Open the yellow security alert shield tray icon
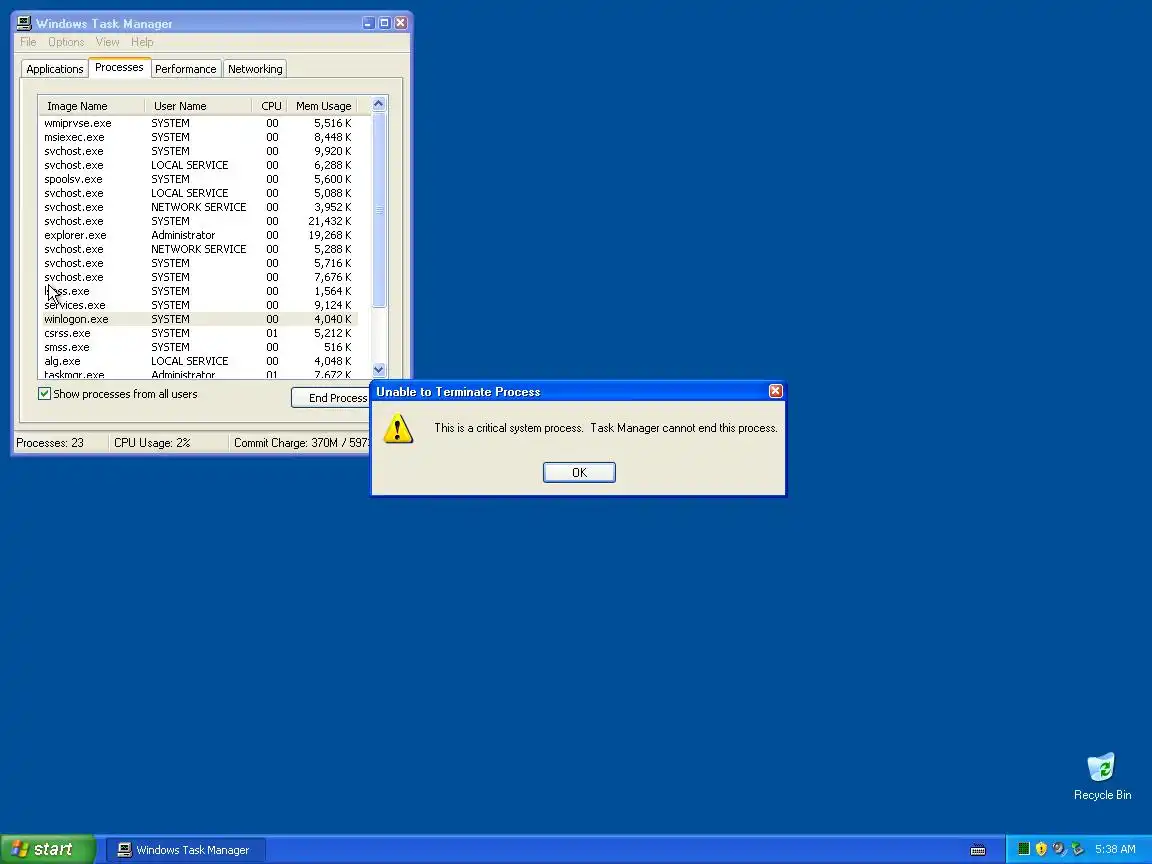1152x864 pixels. [1041, 849]
